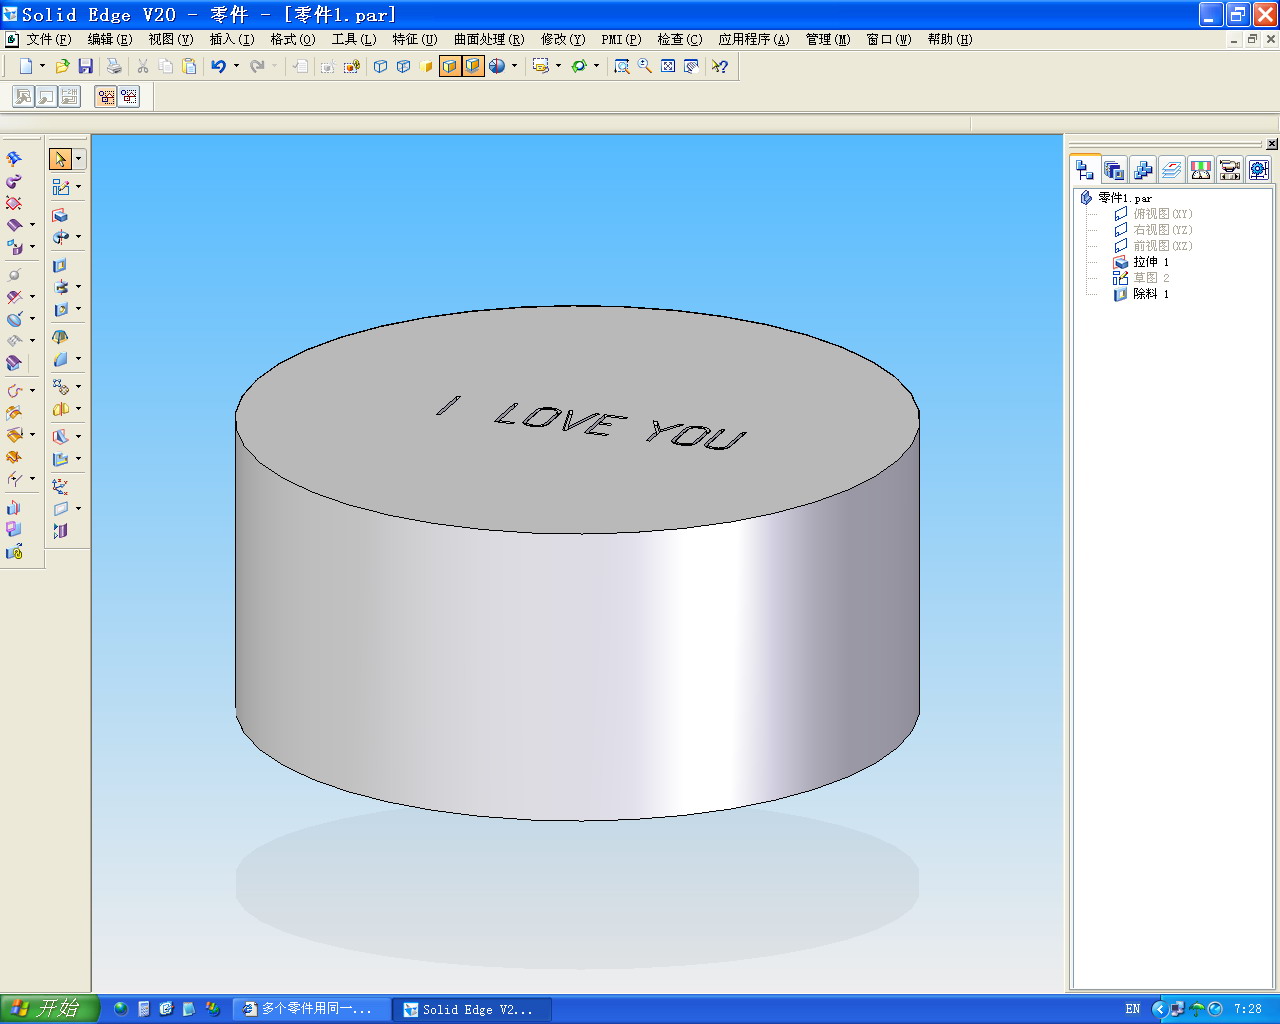Viewport: 1280px width, 1024px height.
Task: Click the Print icon
Action: pos(114,66)
